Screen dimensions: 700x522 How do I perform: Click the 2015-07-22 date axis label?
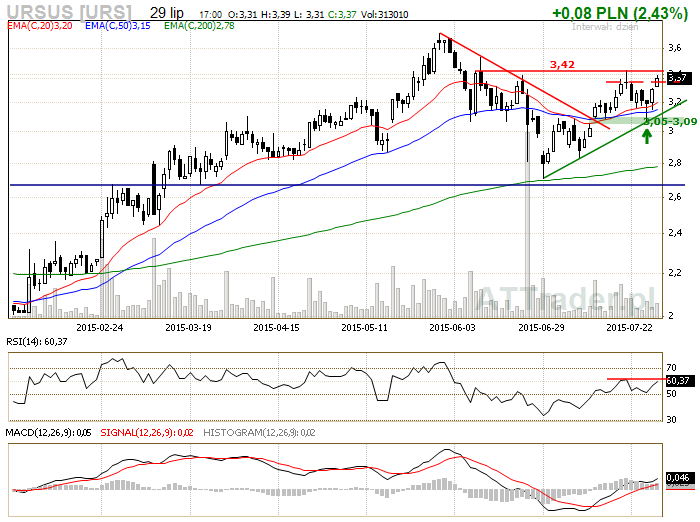point(629,328)
